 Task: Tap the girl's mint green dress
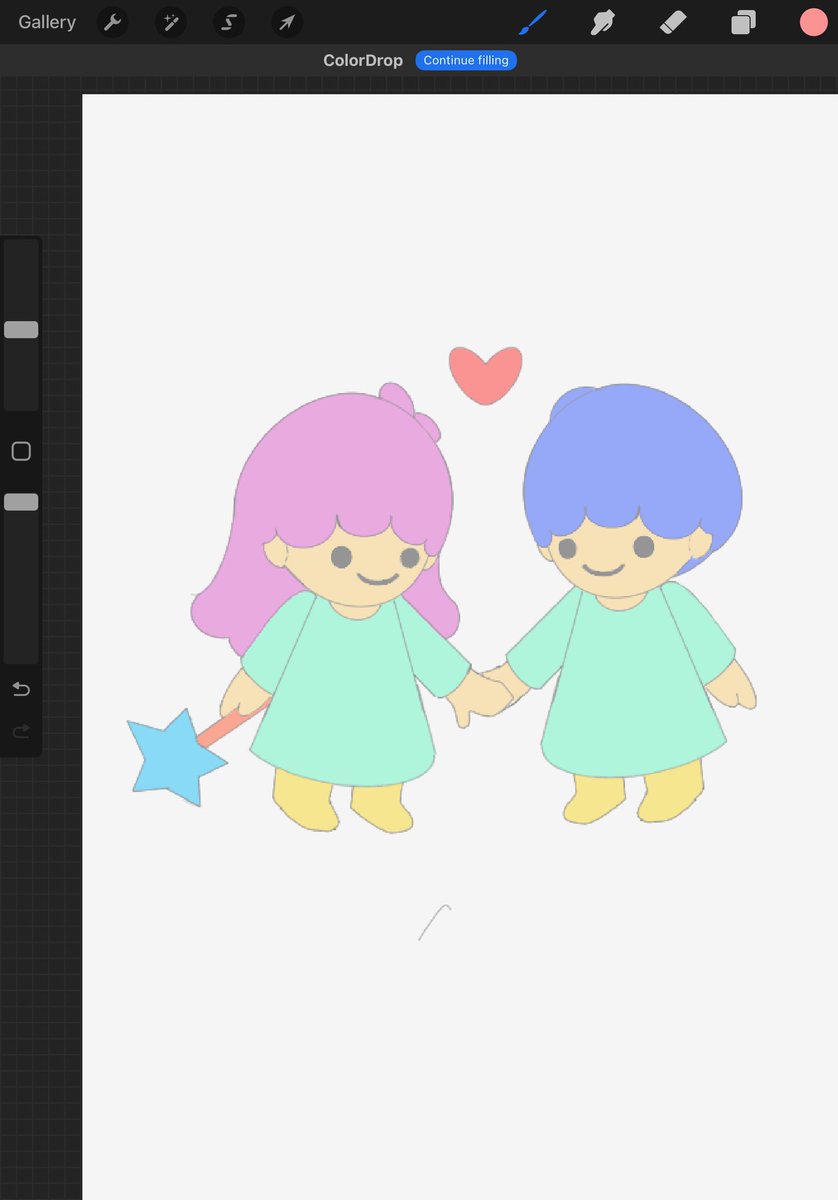(x=345, y=690)
